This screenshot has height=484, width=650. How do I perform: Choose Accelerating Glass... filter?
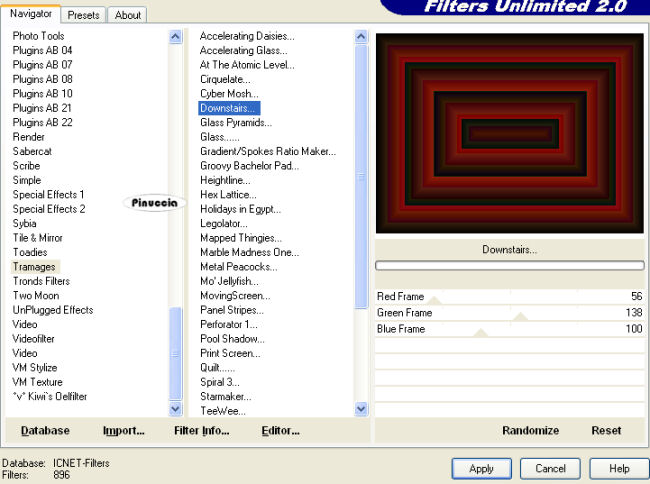tap(243, 51)
